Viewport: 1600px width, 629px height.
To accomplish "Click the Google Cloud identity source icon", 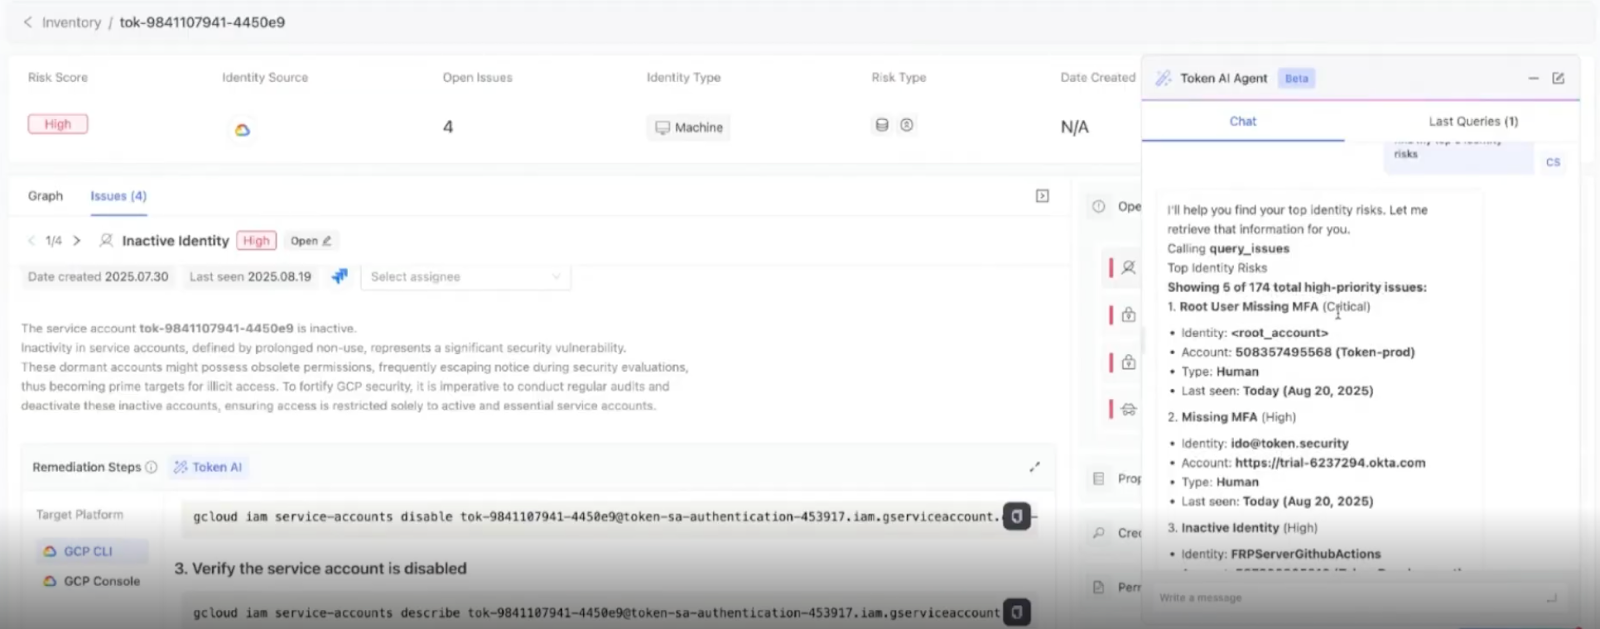I will 242,130.
